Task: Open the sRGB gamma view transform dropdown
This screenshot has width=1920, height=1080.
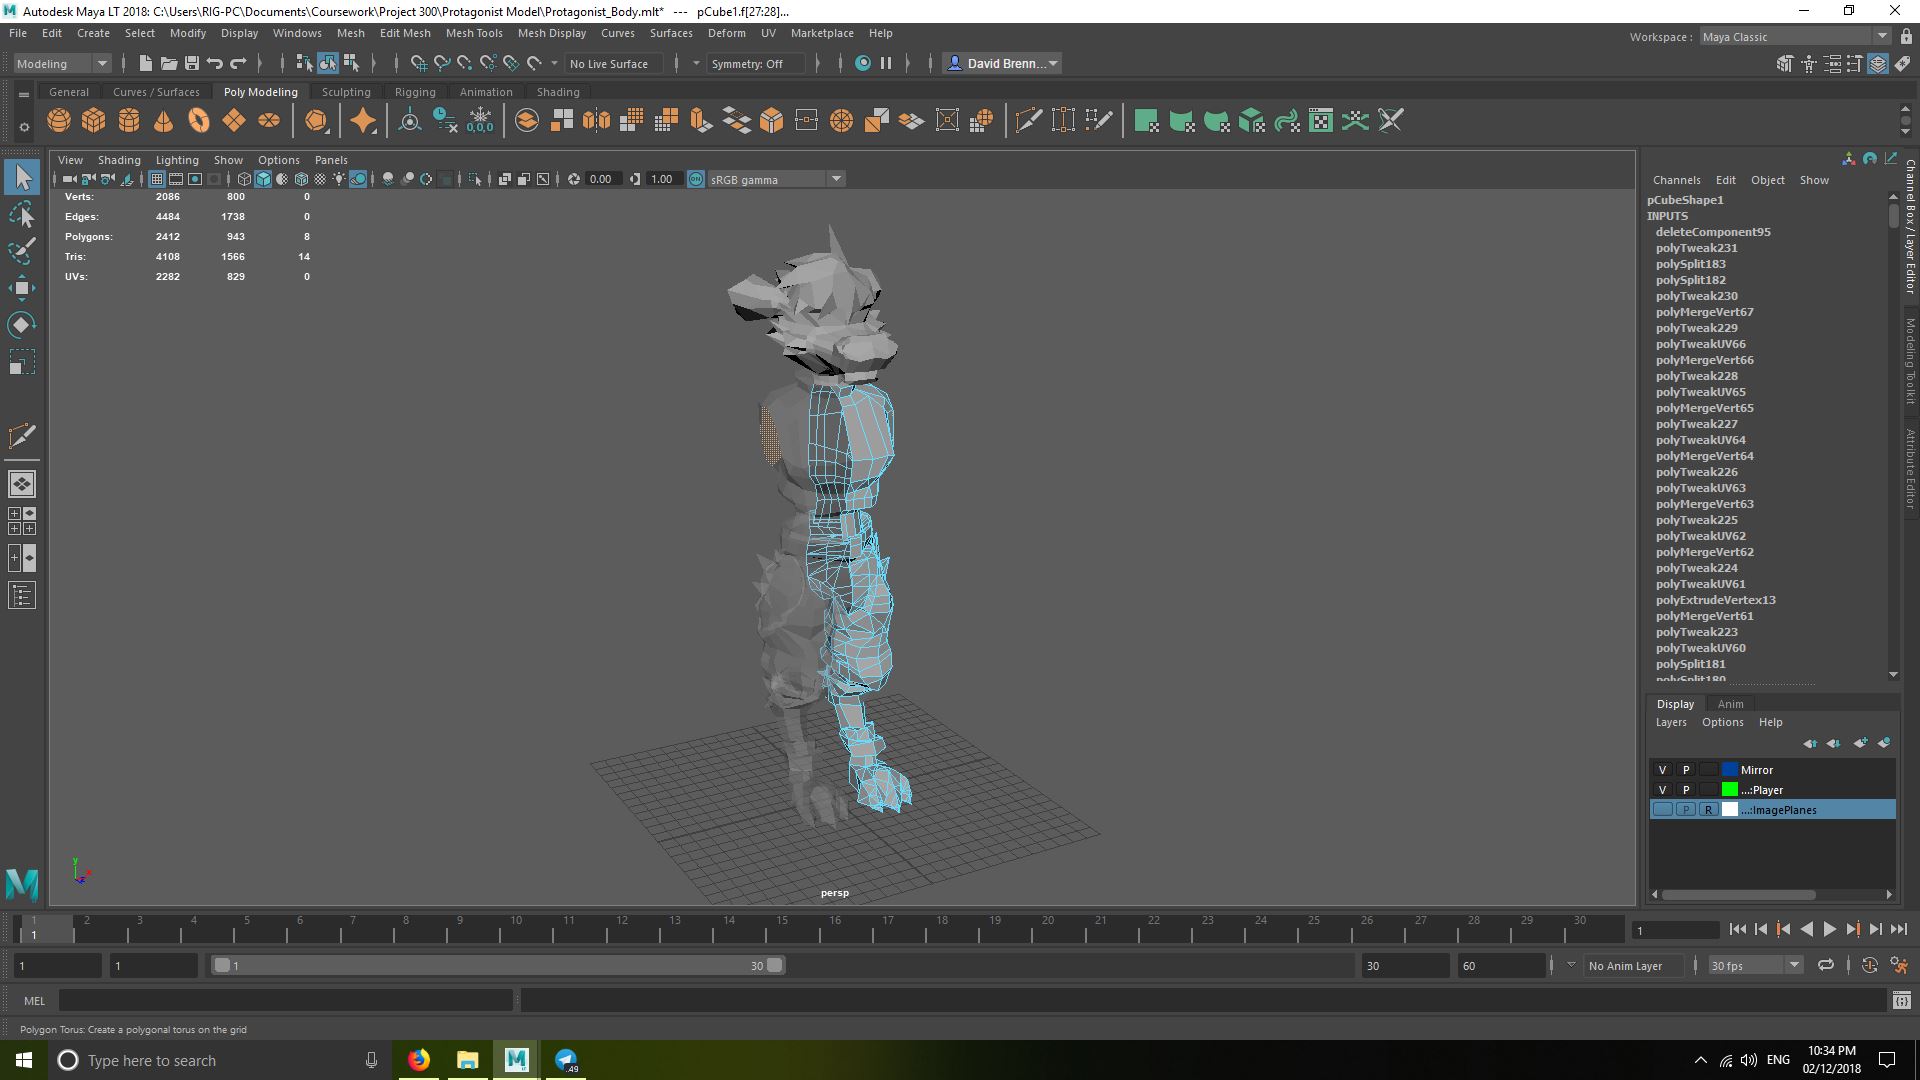Action: pos(776,179)
